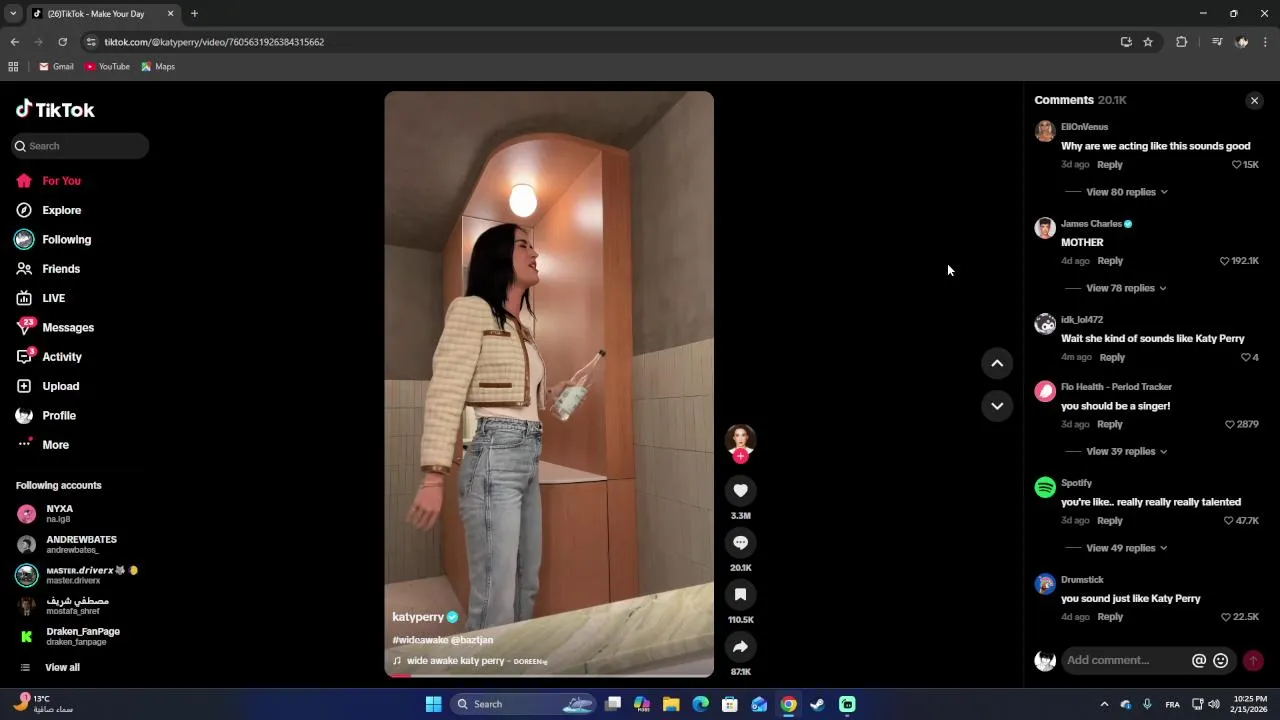Like idk_lol472 comment heart
Screen dimensions: 1280x720
(1245, 358)
